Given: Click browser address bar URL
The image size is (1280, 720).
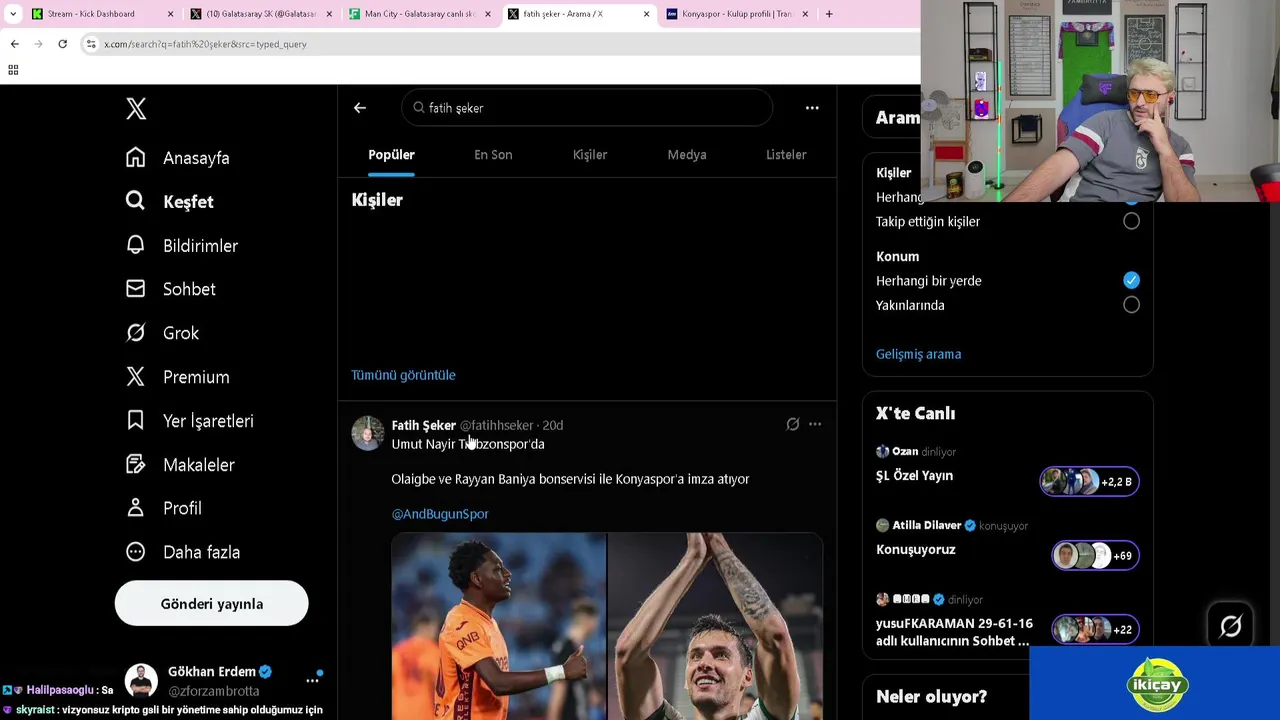Looking at the screenshot, I should pyautogui.click(x=205, y=44).
